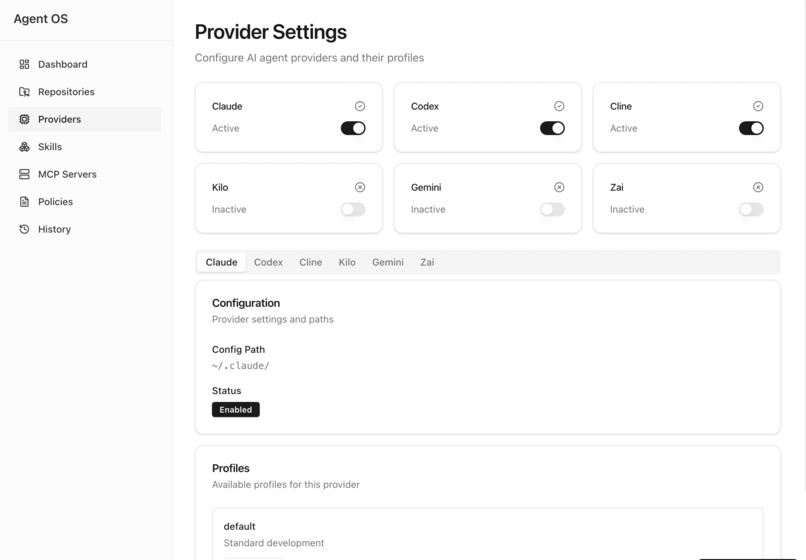
Task: Click the History clock icon
Action: coord(24,229)
